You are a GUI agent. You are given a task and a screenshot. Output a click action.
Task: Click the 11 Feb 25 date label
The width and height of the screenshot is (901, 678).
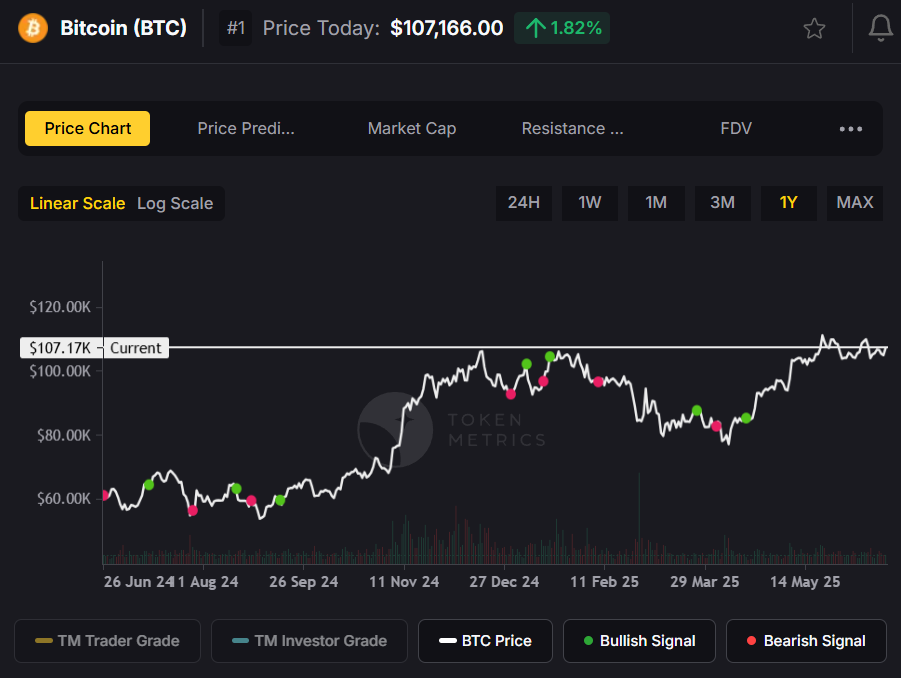point(604,582)
